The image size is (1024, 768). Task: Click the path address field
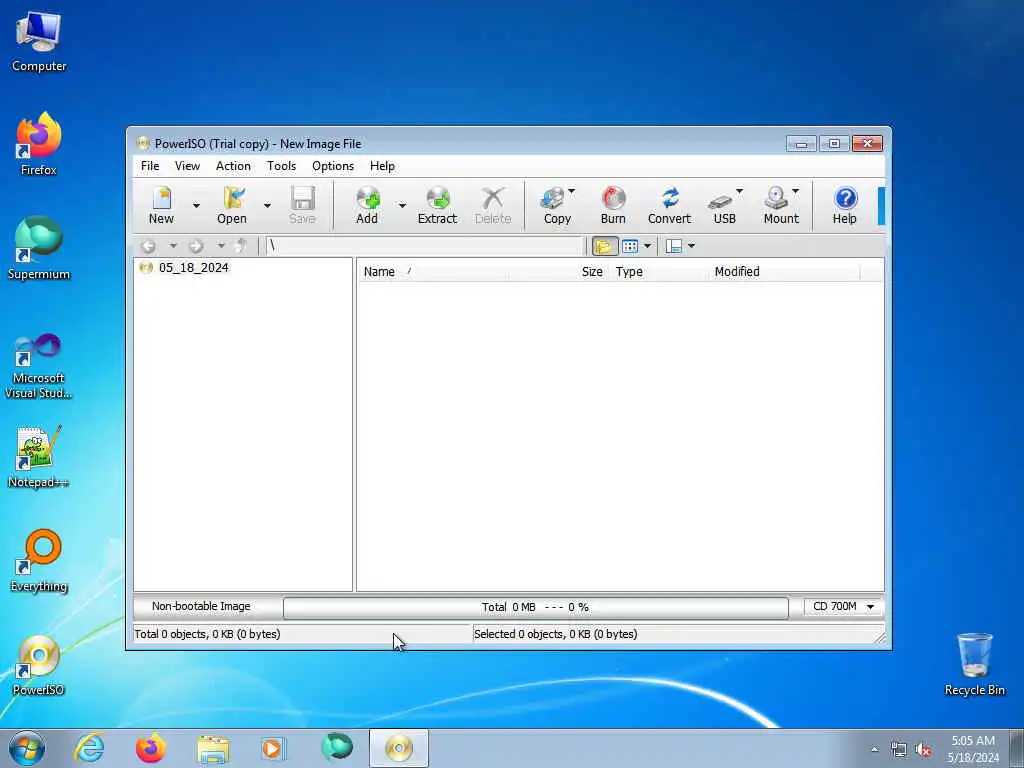click(424, 246)
